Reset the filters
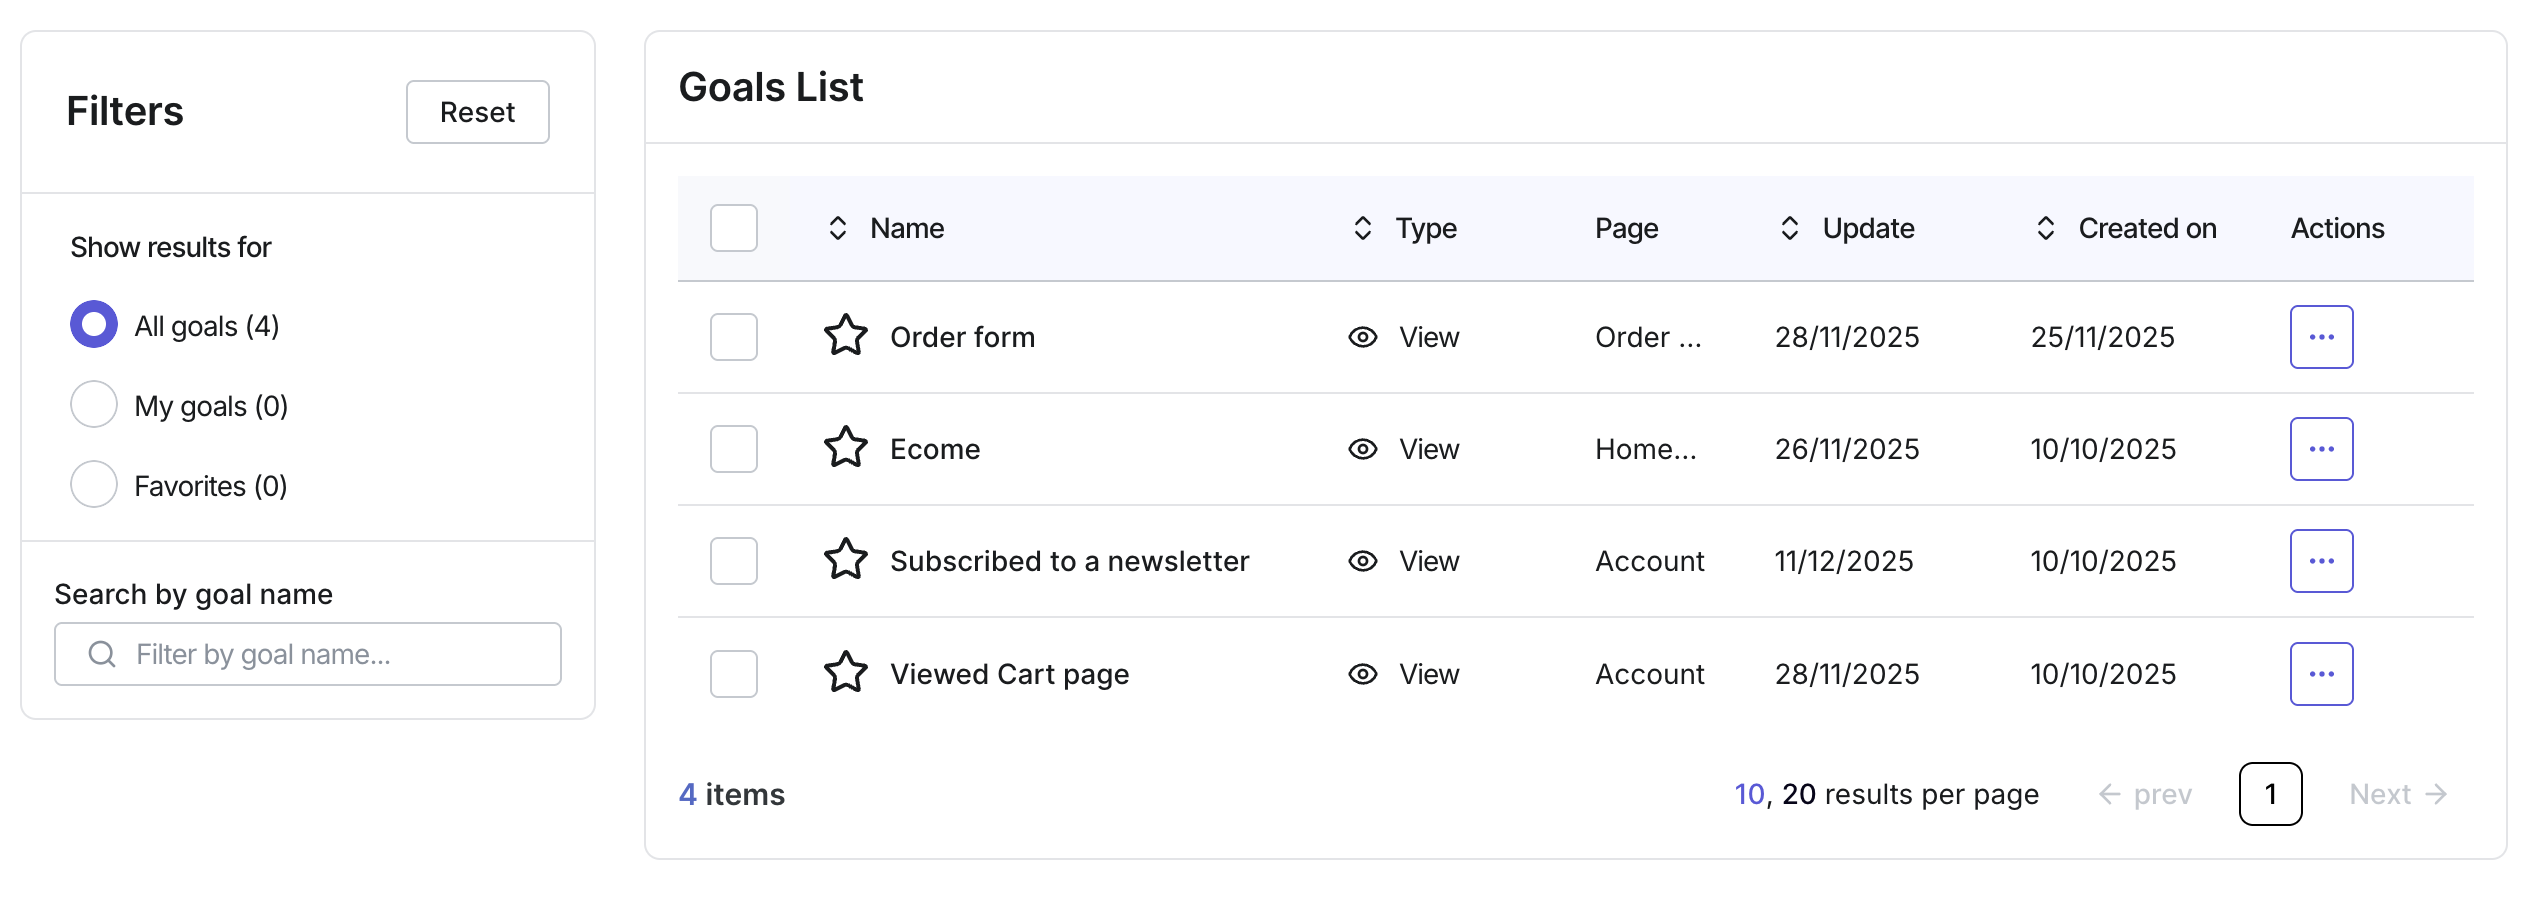The width and height of the screenshot is (2538, 898). point(477,112)
